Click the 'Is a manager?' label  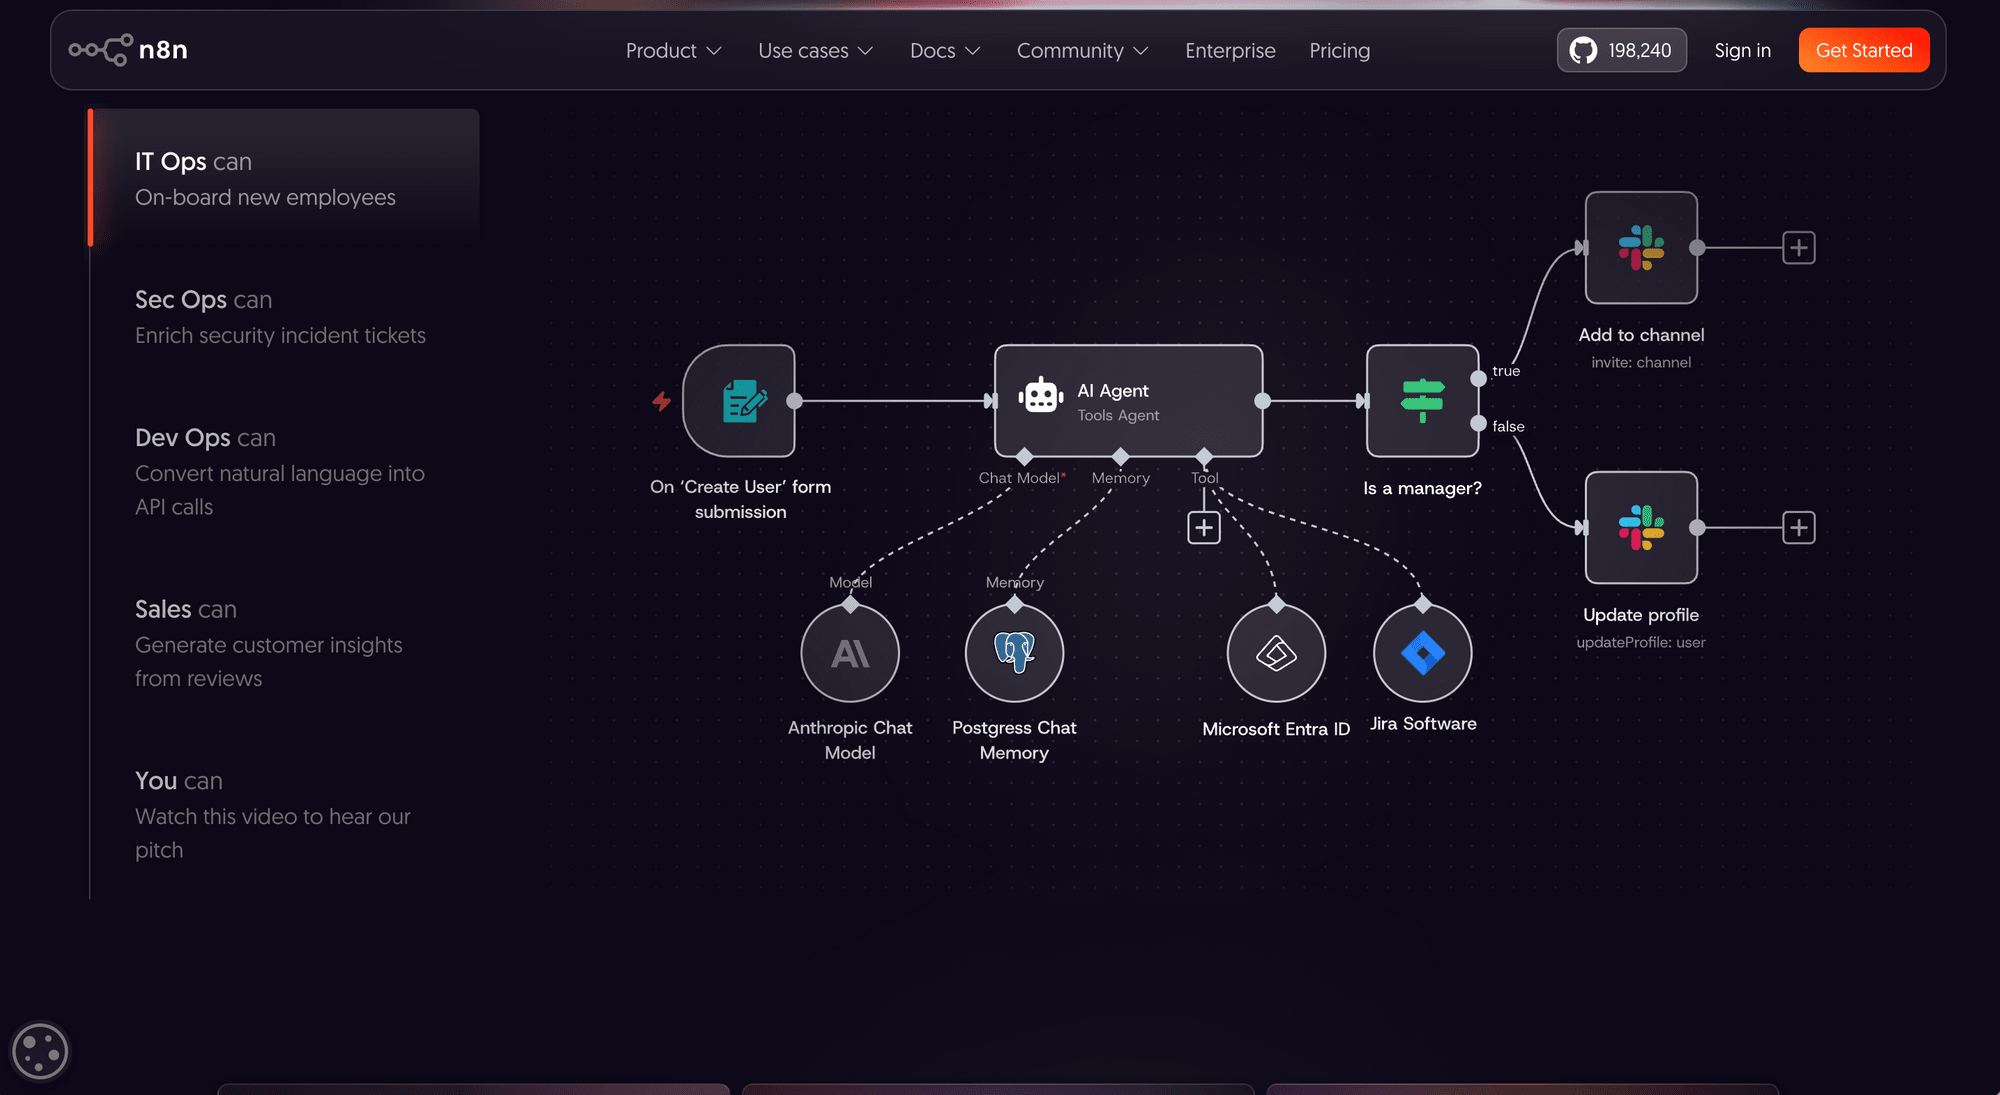coord(1422,488)
